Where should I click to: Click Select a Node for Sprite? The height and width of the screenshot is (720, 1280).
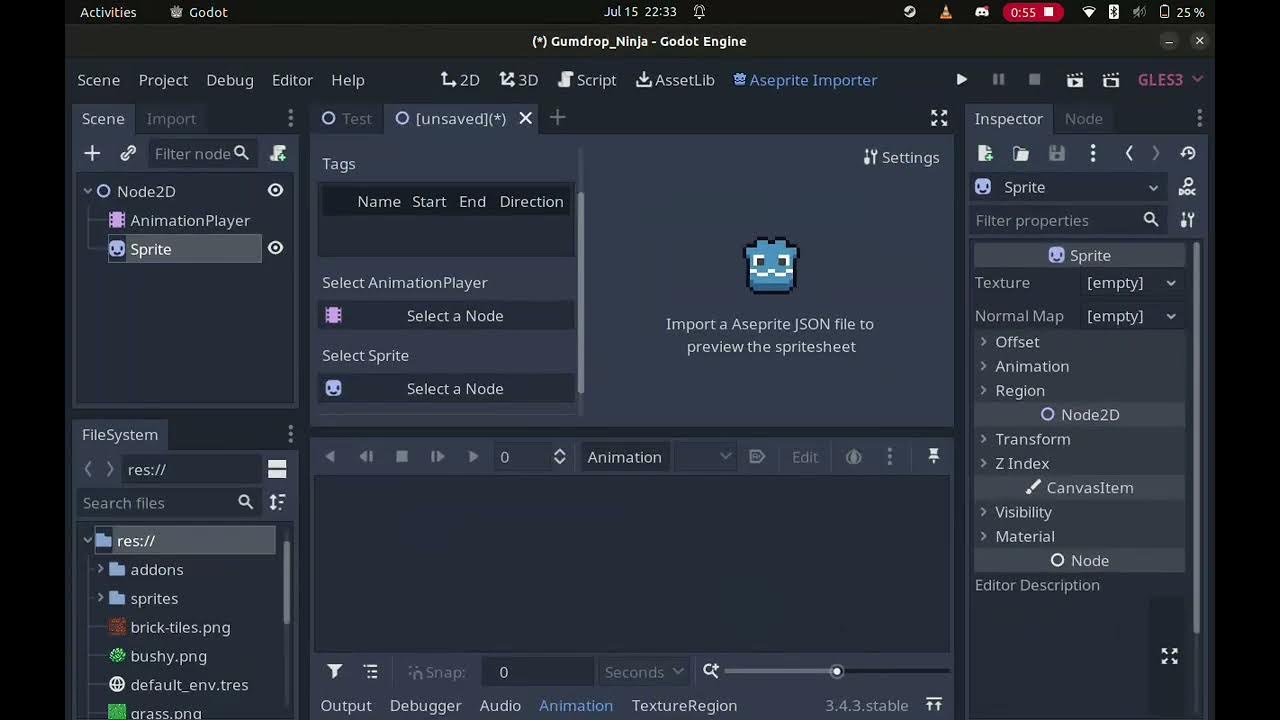click(x=446, y=389)
